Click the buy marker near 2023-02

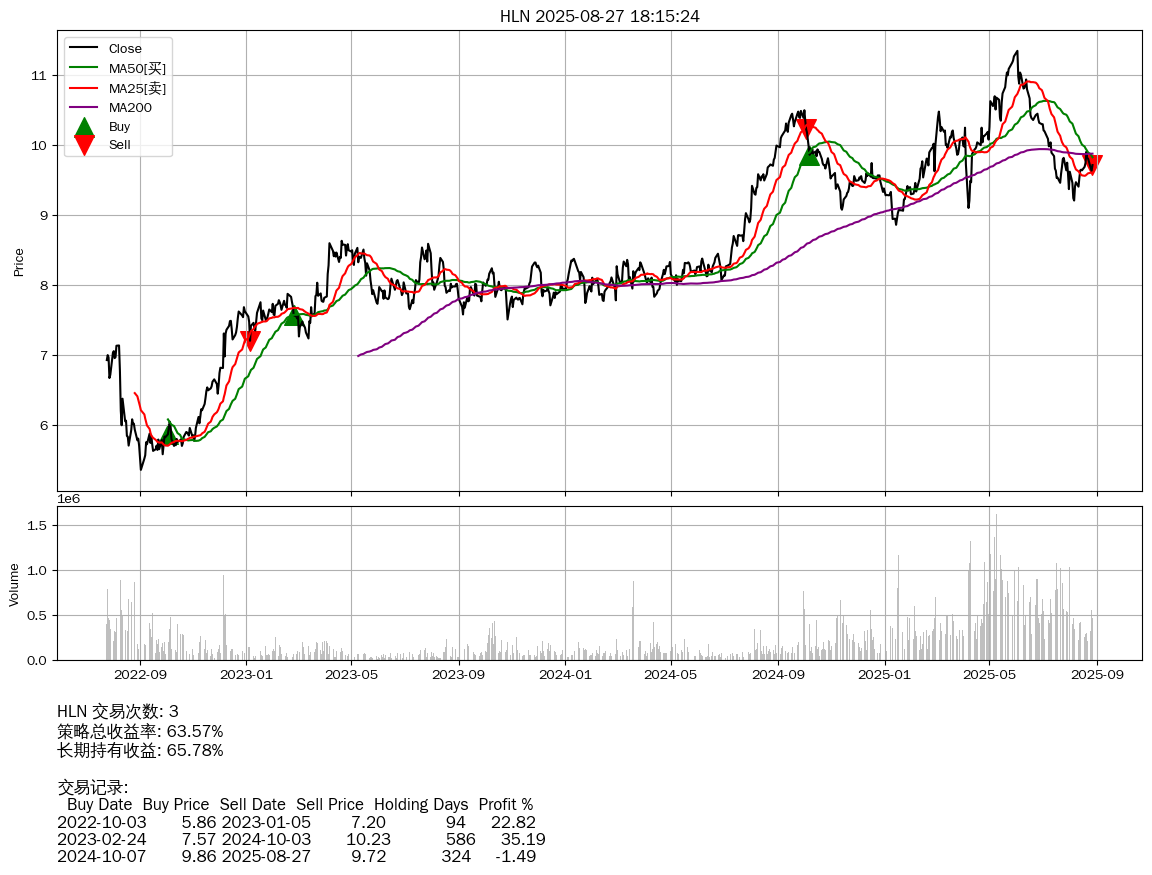(x=293, y=316)
